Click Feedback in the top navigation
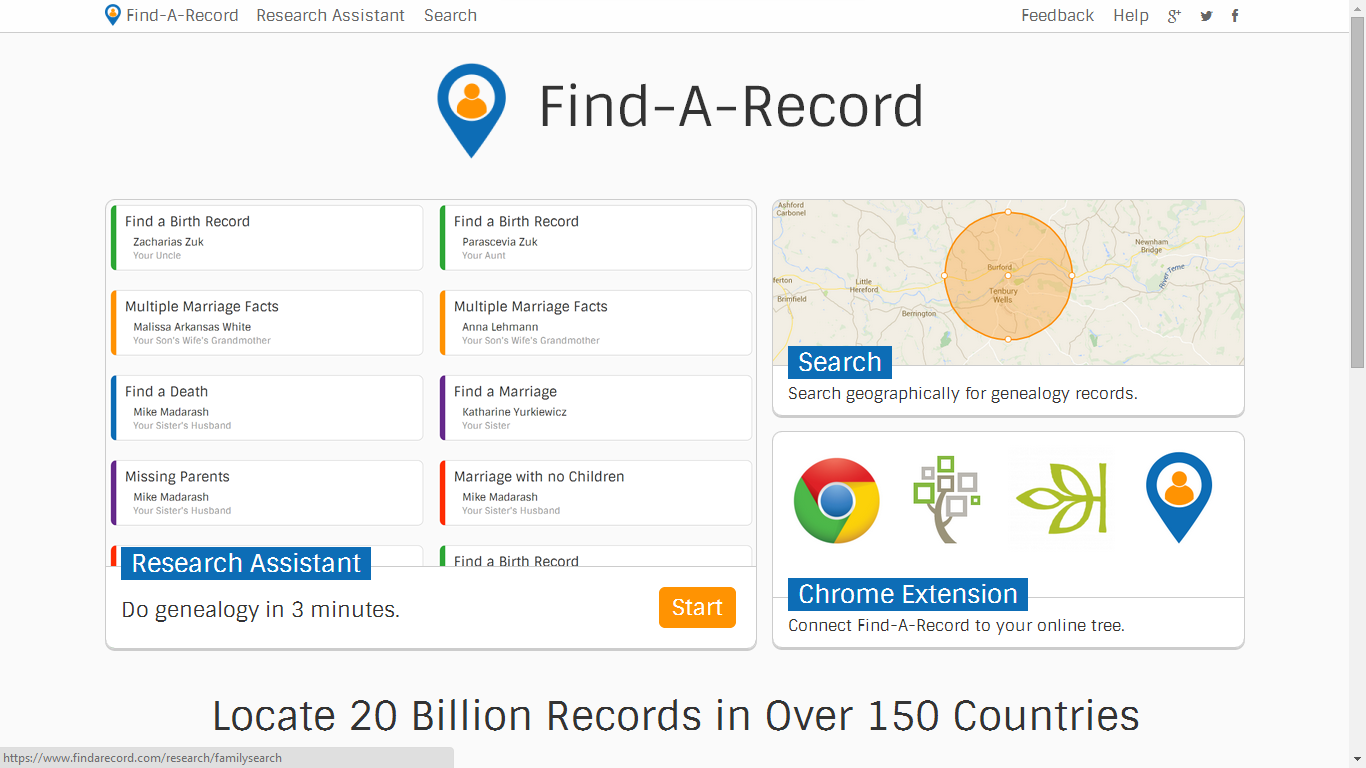The height and width of the screenshot is (768, 1366). 1057,15
